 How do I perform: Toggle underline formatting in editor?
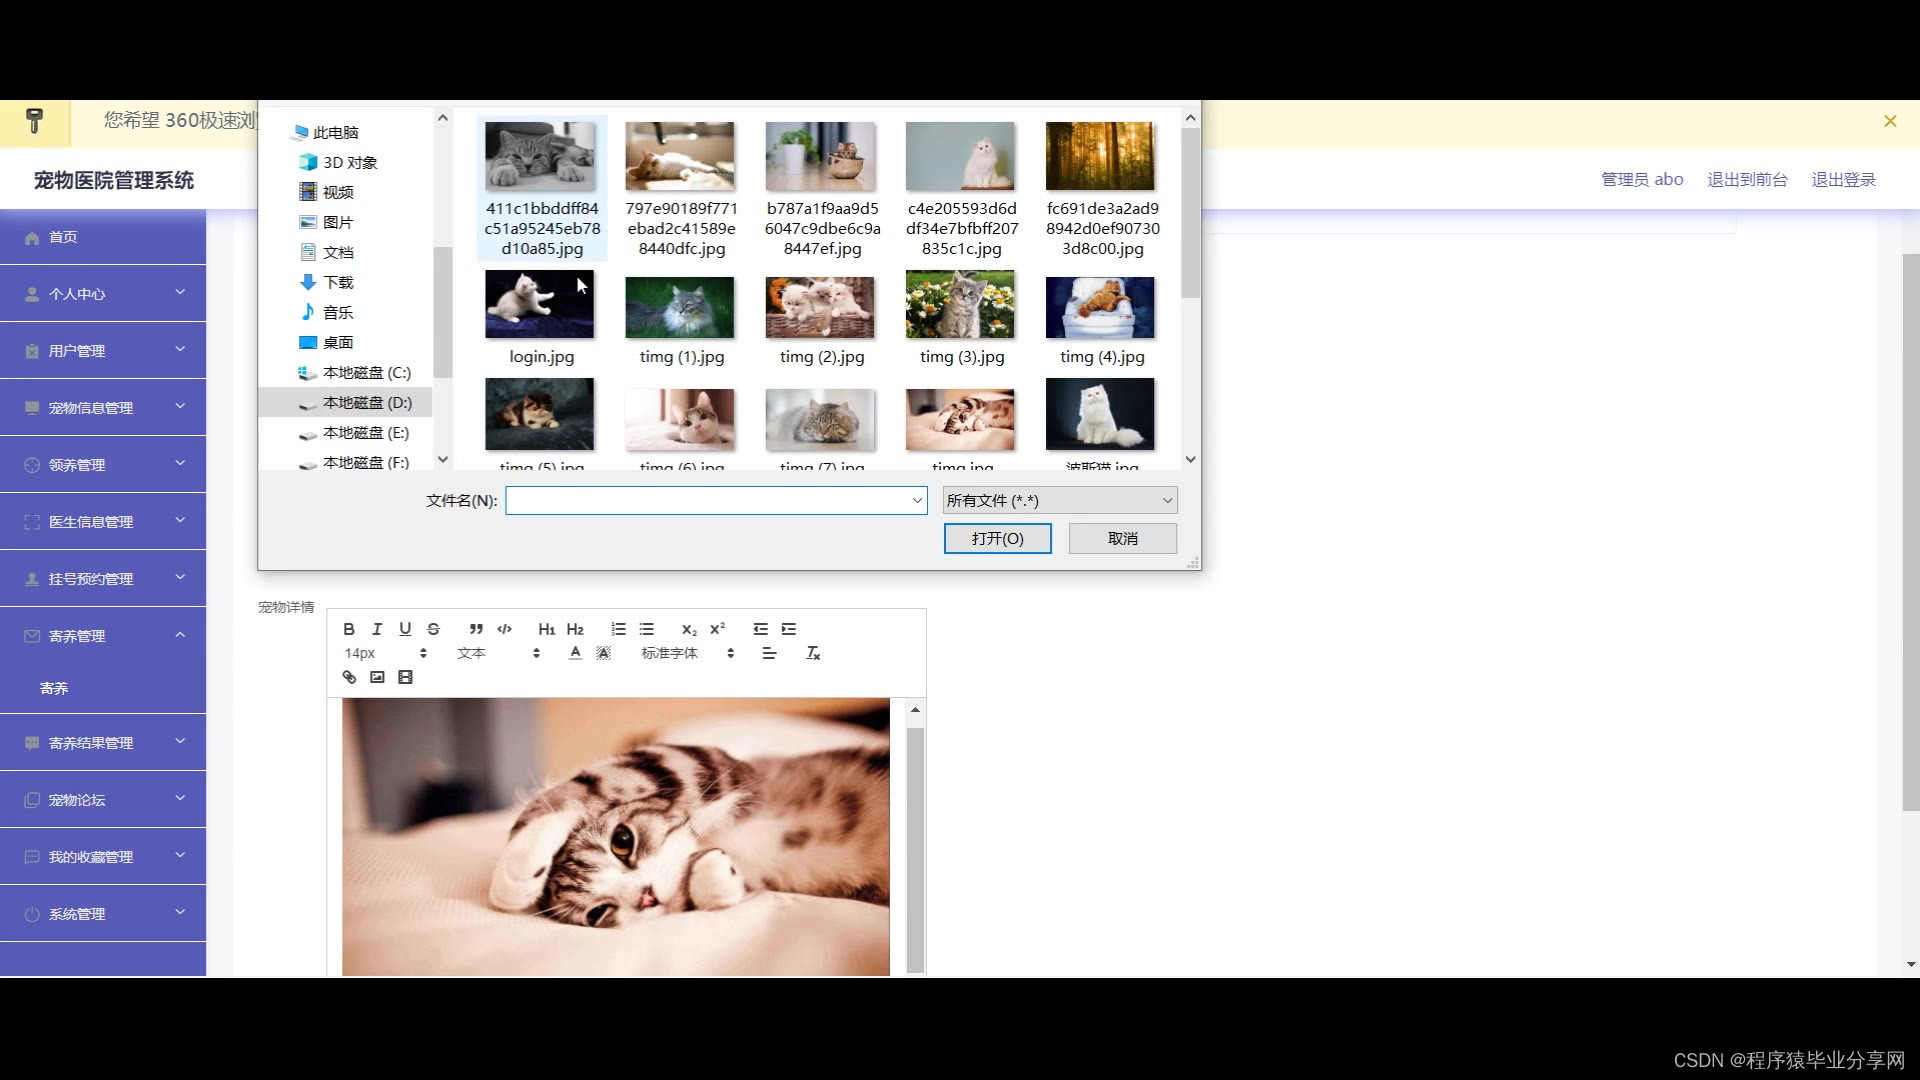pyautogui.click(x=405, y=629)
